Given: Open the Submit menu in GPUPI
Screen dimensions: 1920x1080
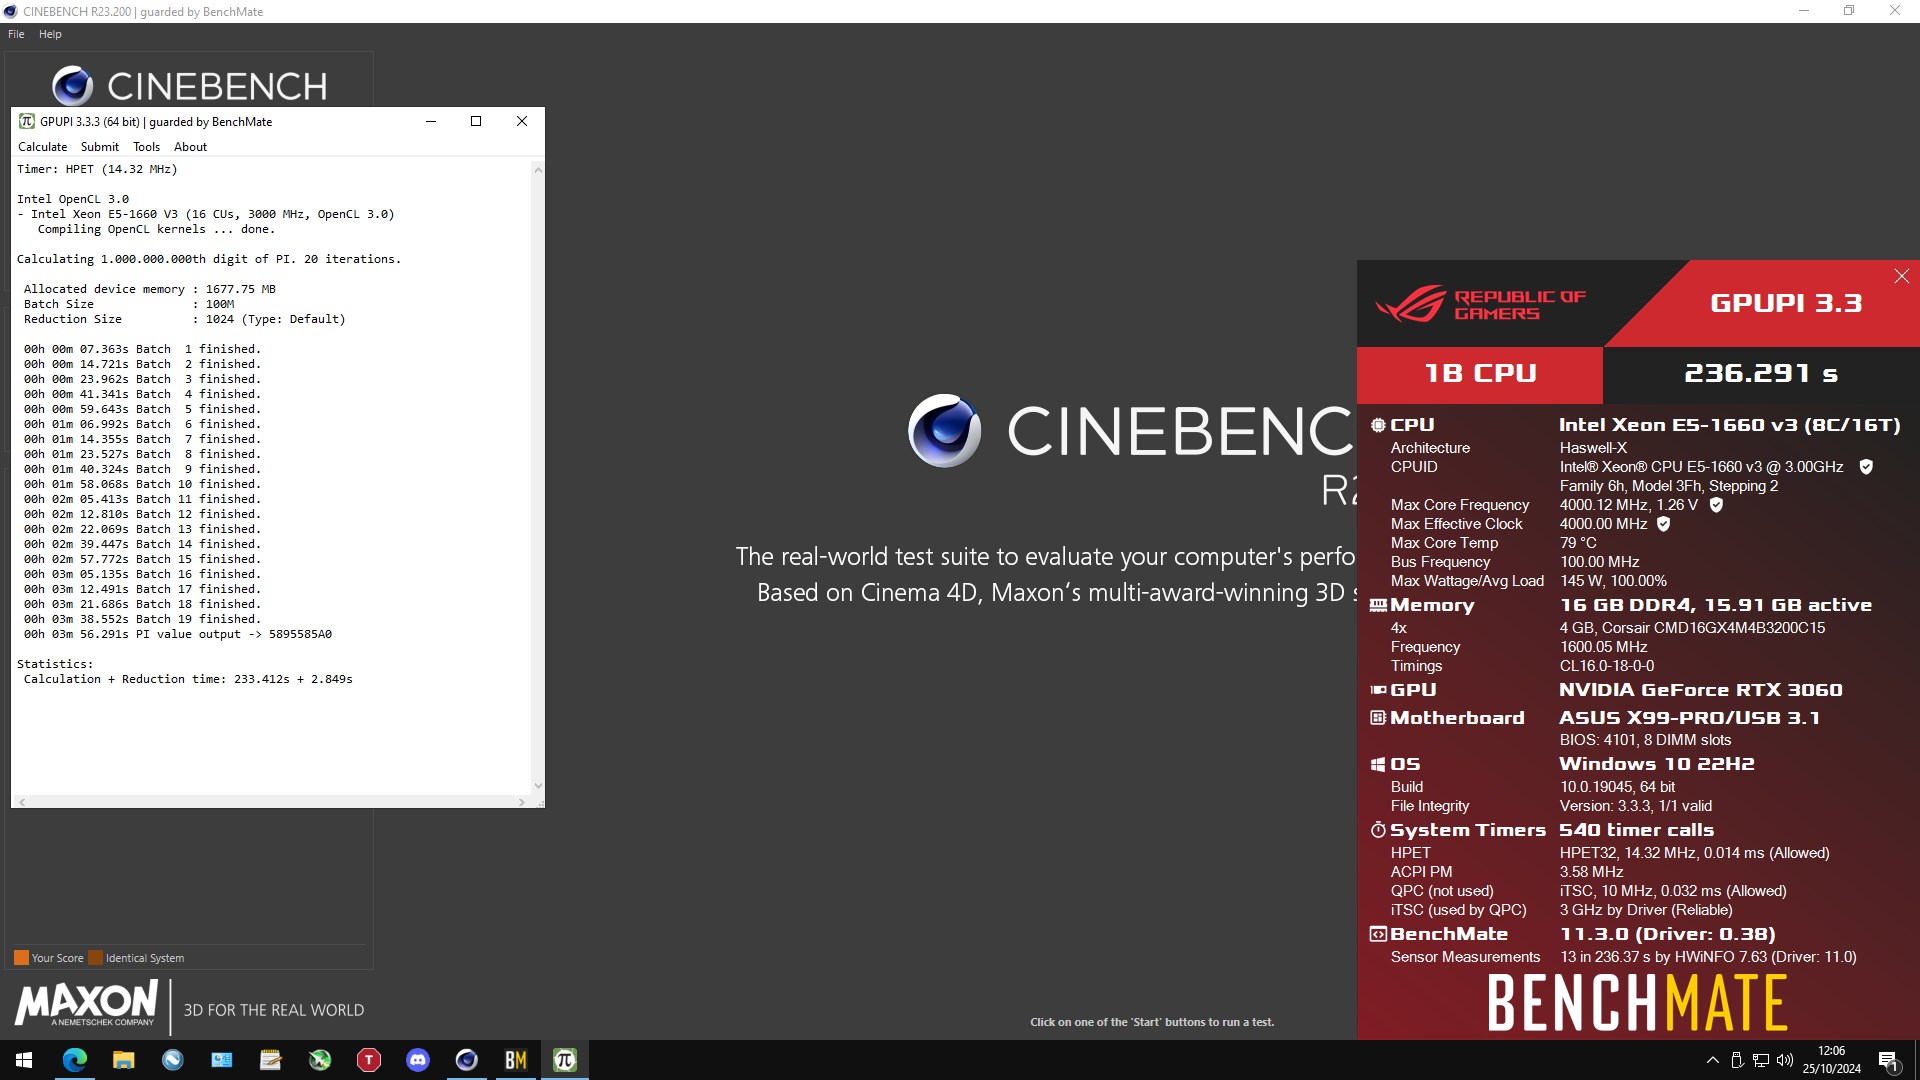Looking at the screenshot, I should tap(100, 147).
